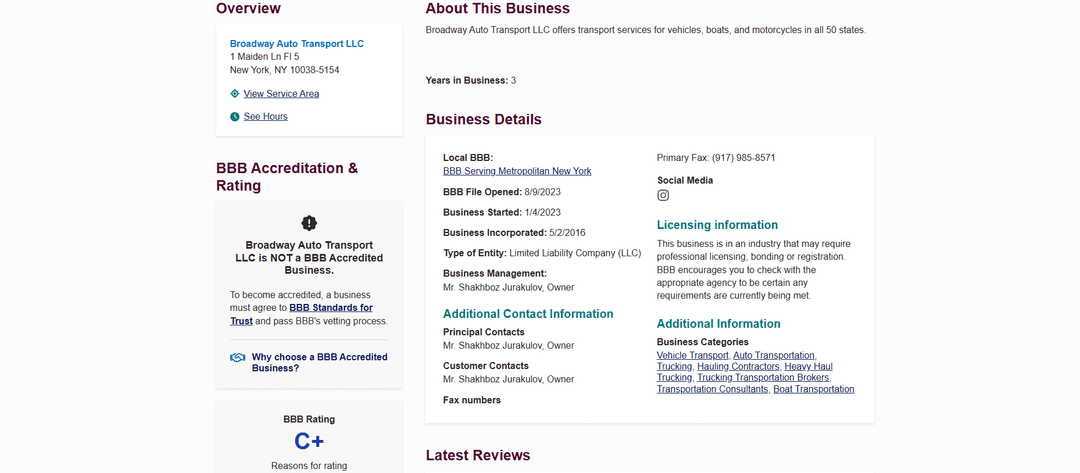This screenshot has width=1080, height=473.
Task: Click the Years in Business value
Action: [513, 81]
